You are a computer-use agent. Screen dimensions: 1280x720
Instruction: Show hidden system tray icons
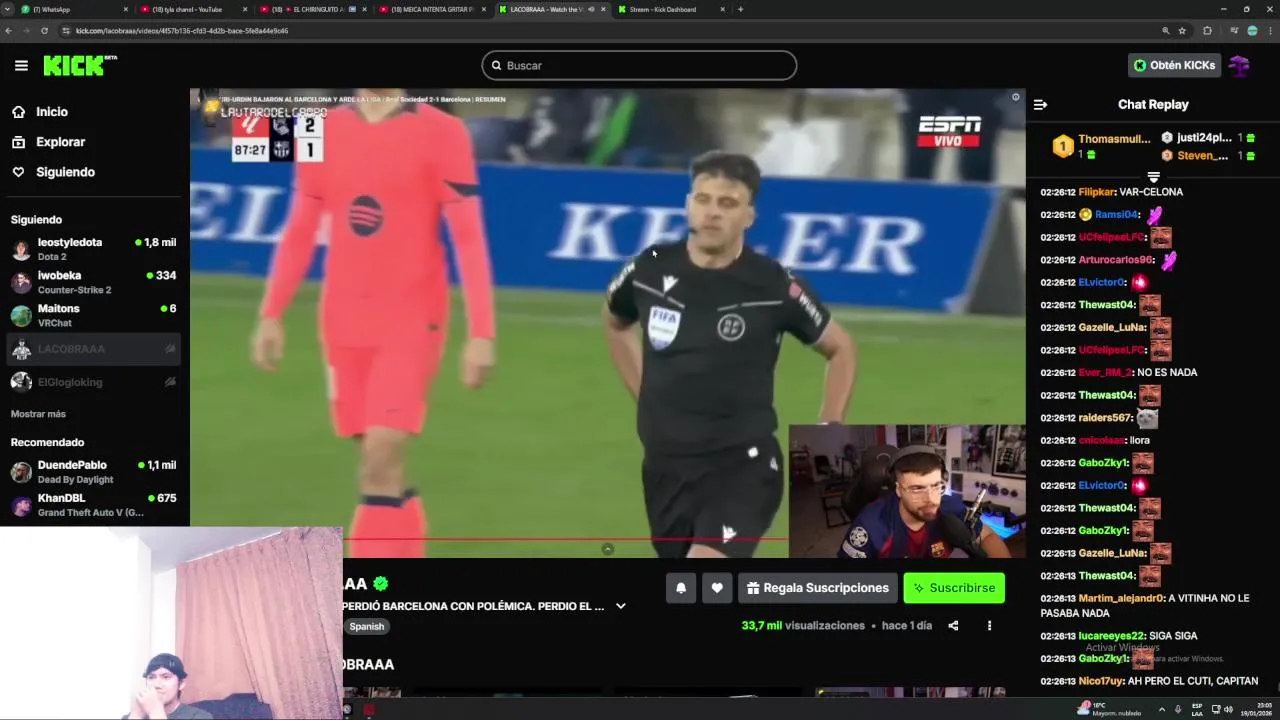1161,709
